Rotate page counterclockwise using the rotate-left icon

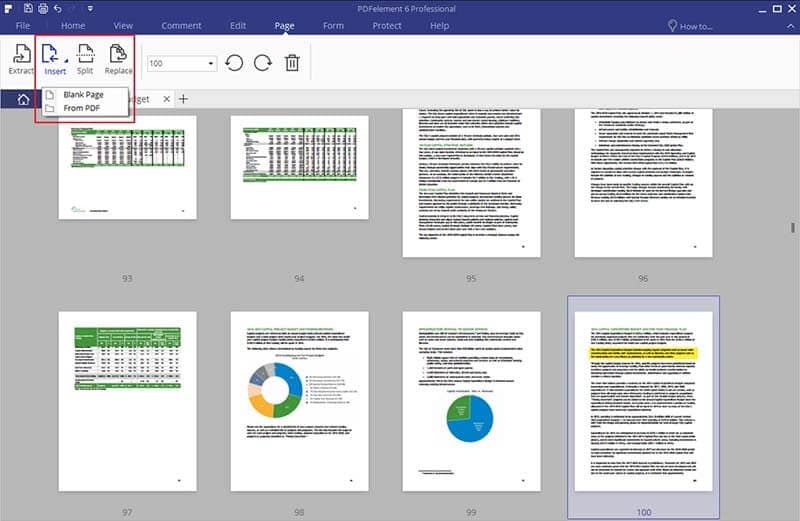click(x=234, y=63)
